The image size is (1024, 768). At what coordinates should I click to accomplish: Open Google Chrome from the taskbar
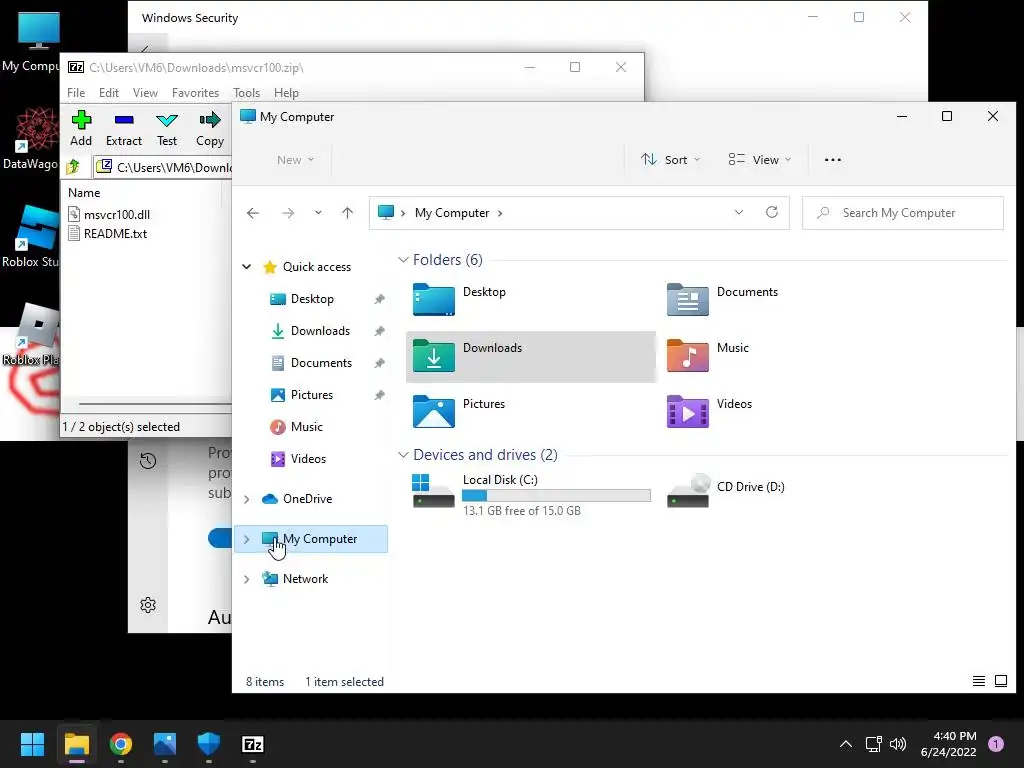click(x=121, y=744)
